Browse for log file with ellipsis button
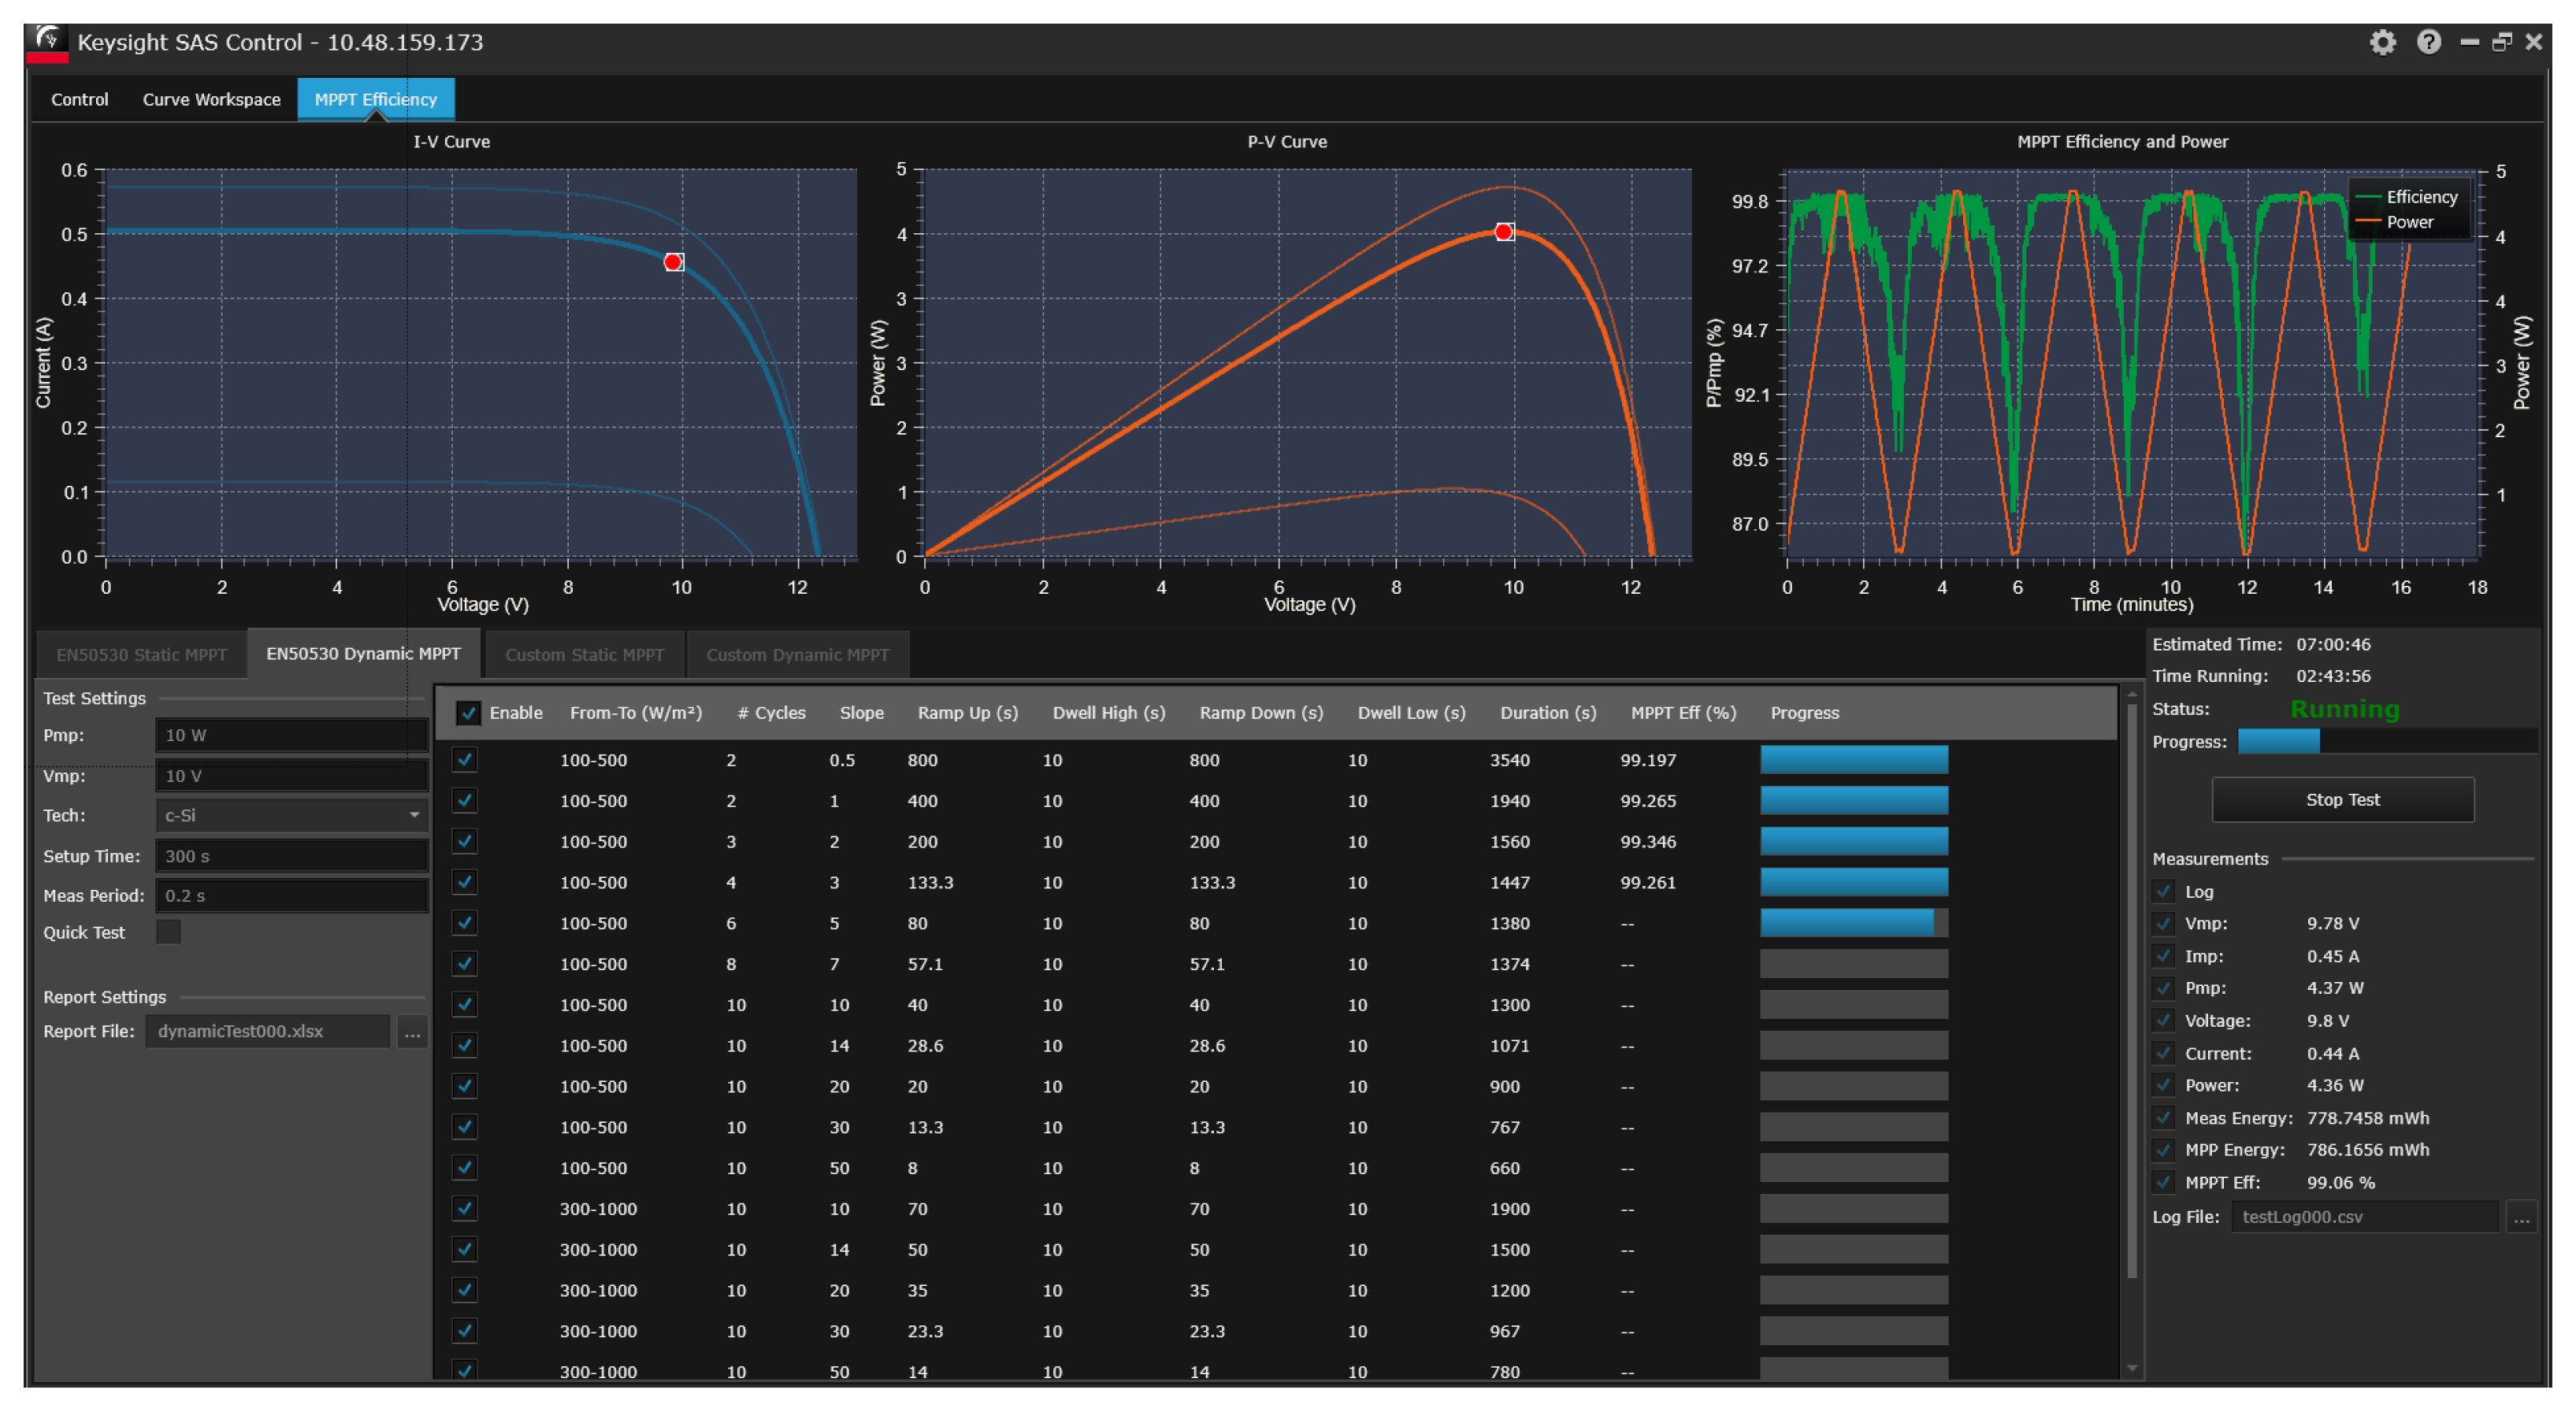The width and height of the screenshot is (2576, 1412). [2521, 1217]
